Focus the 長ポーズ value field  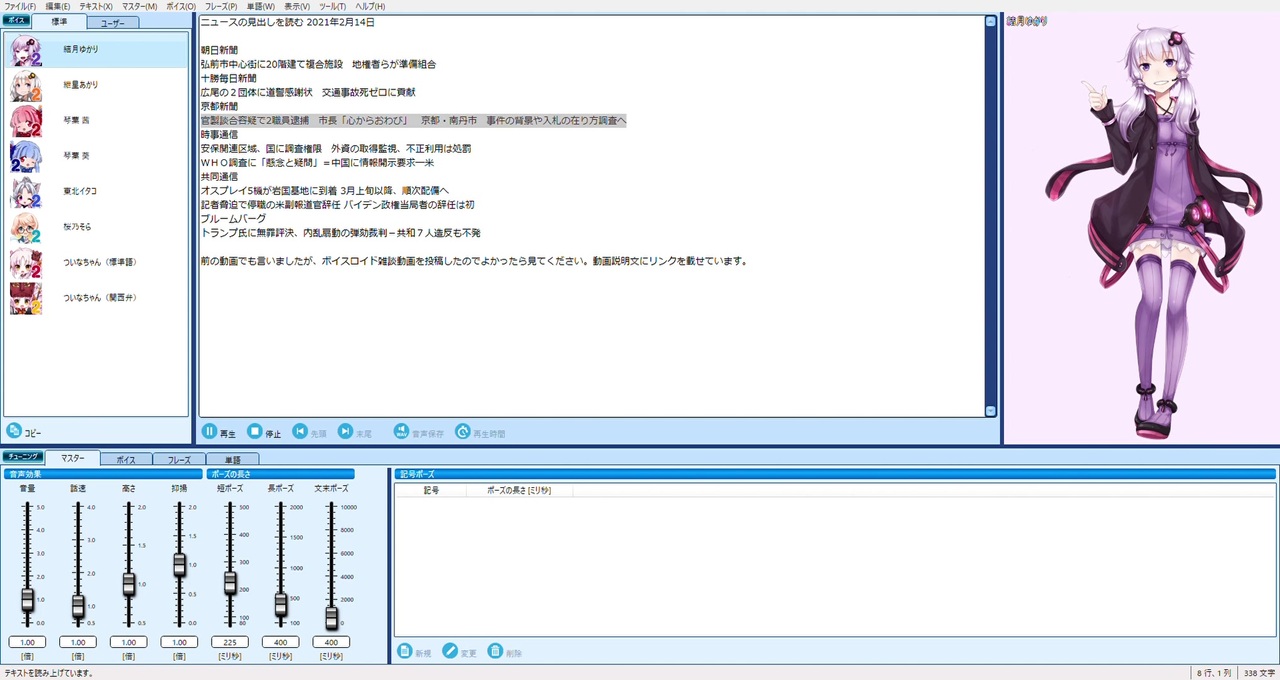281,642
